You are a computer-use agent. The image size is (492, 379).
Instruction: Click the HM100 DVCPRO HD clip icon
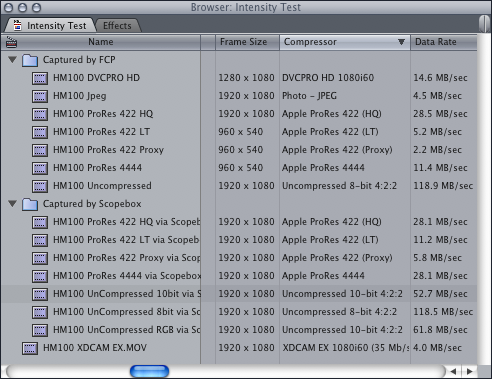point(40,78)
